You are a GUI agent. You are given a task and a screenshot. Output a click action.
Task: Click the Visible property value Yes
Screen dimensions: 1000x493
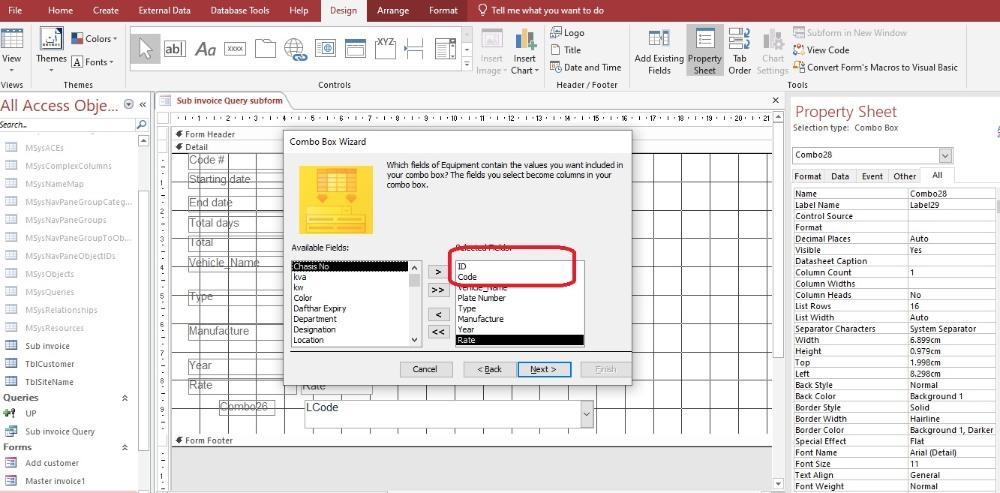point(953,250)
